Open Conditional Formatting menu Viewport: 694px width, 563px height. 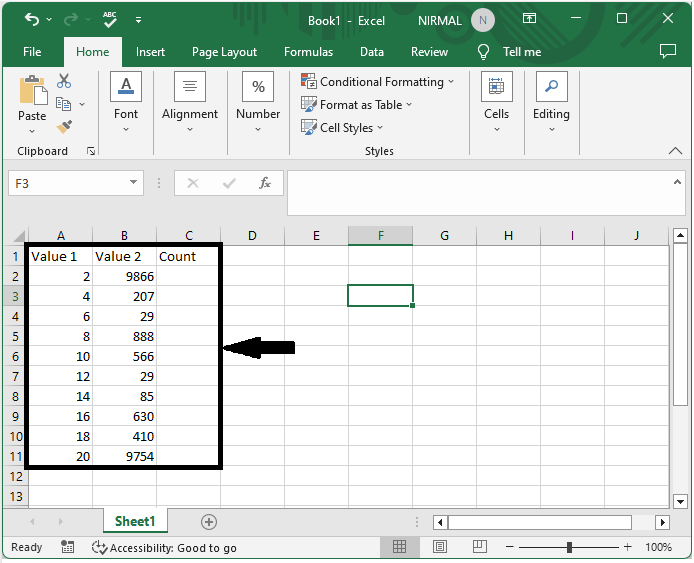[x=378, y=82]
